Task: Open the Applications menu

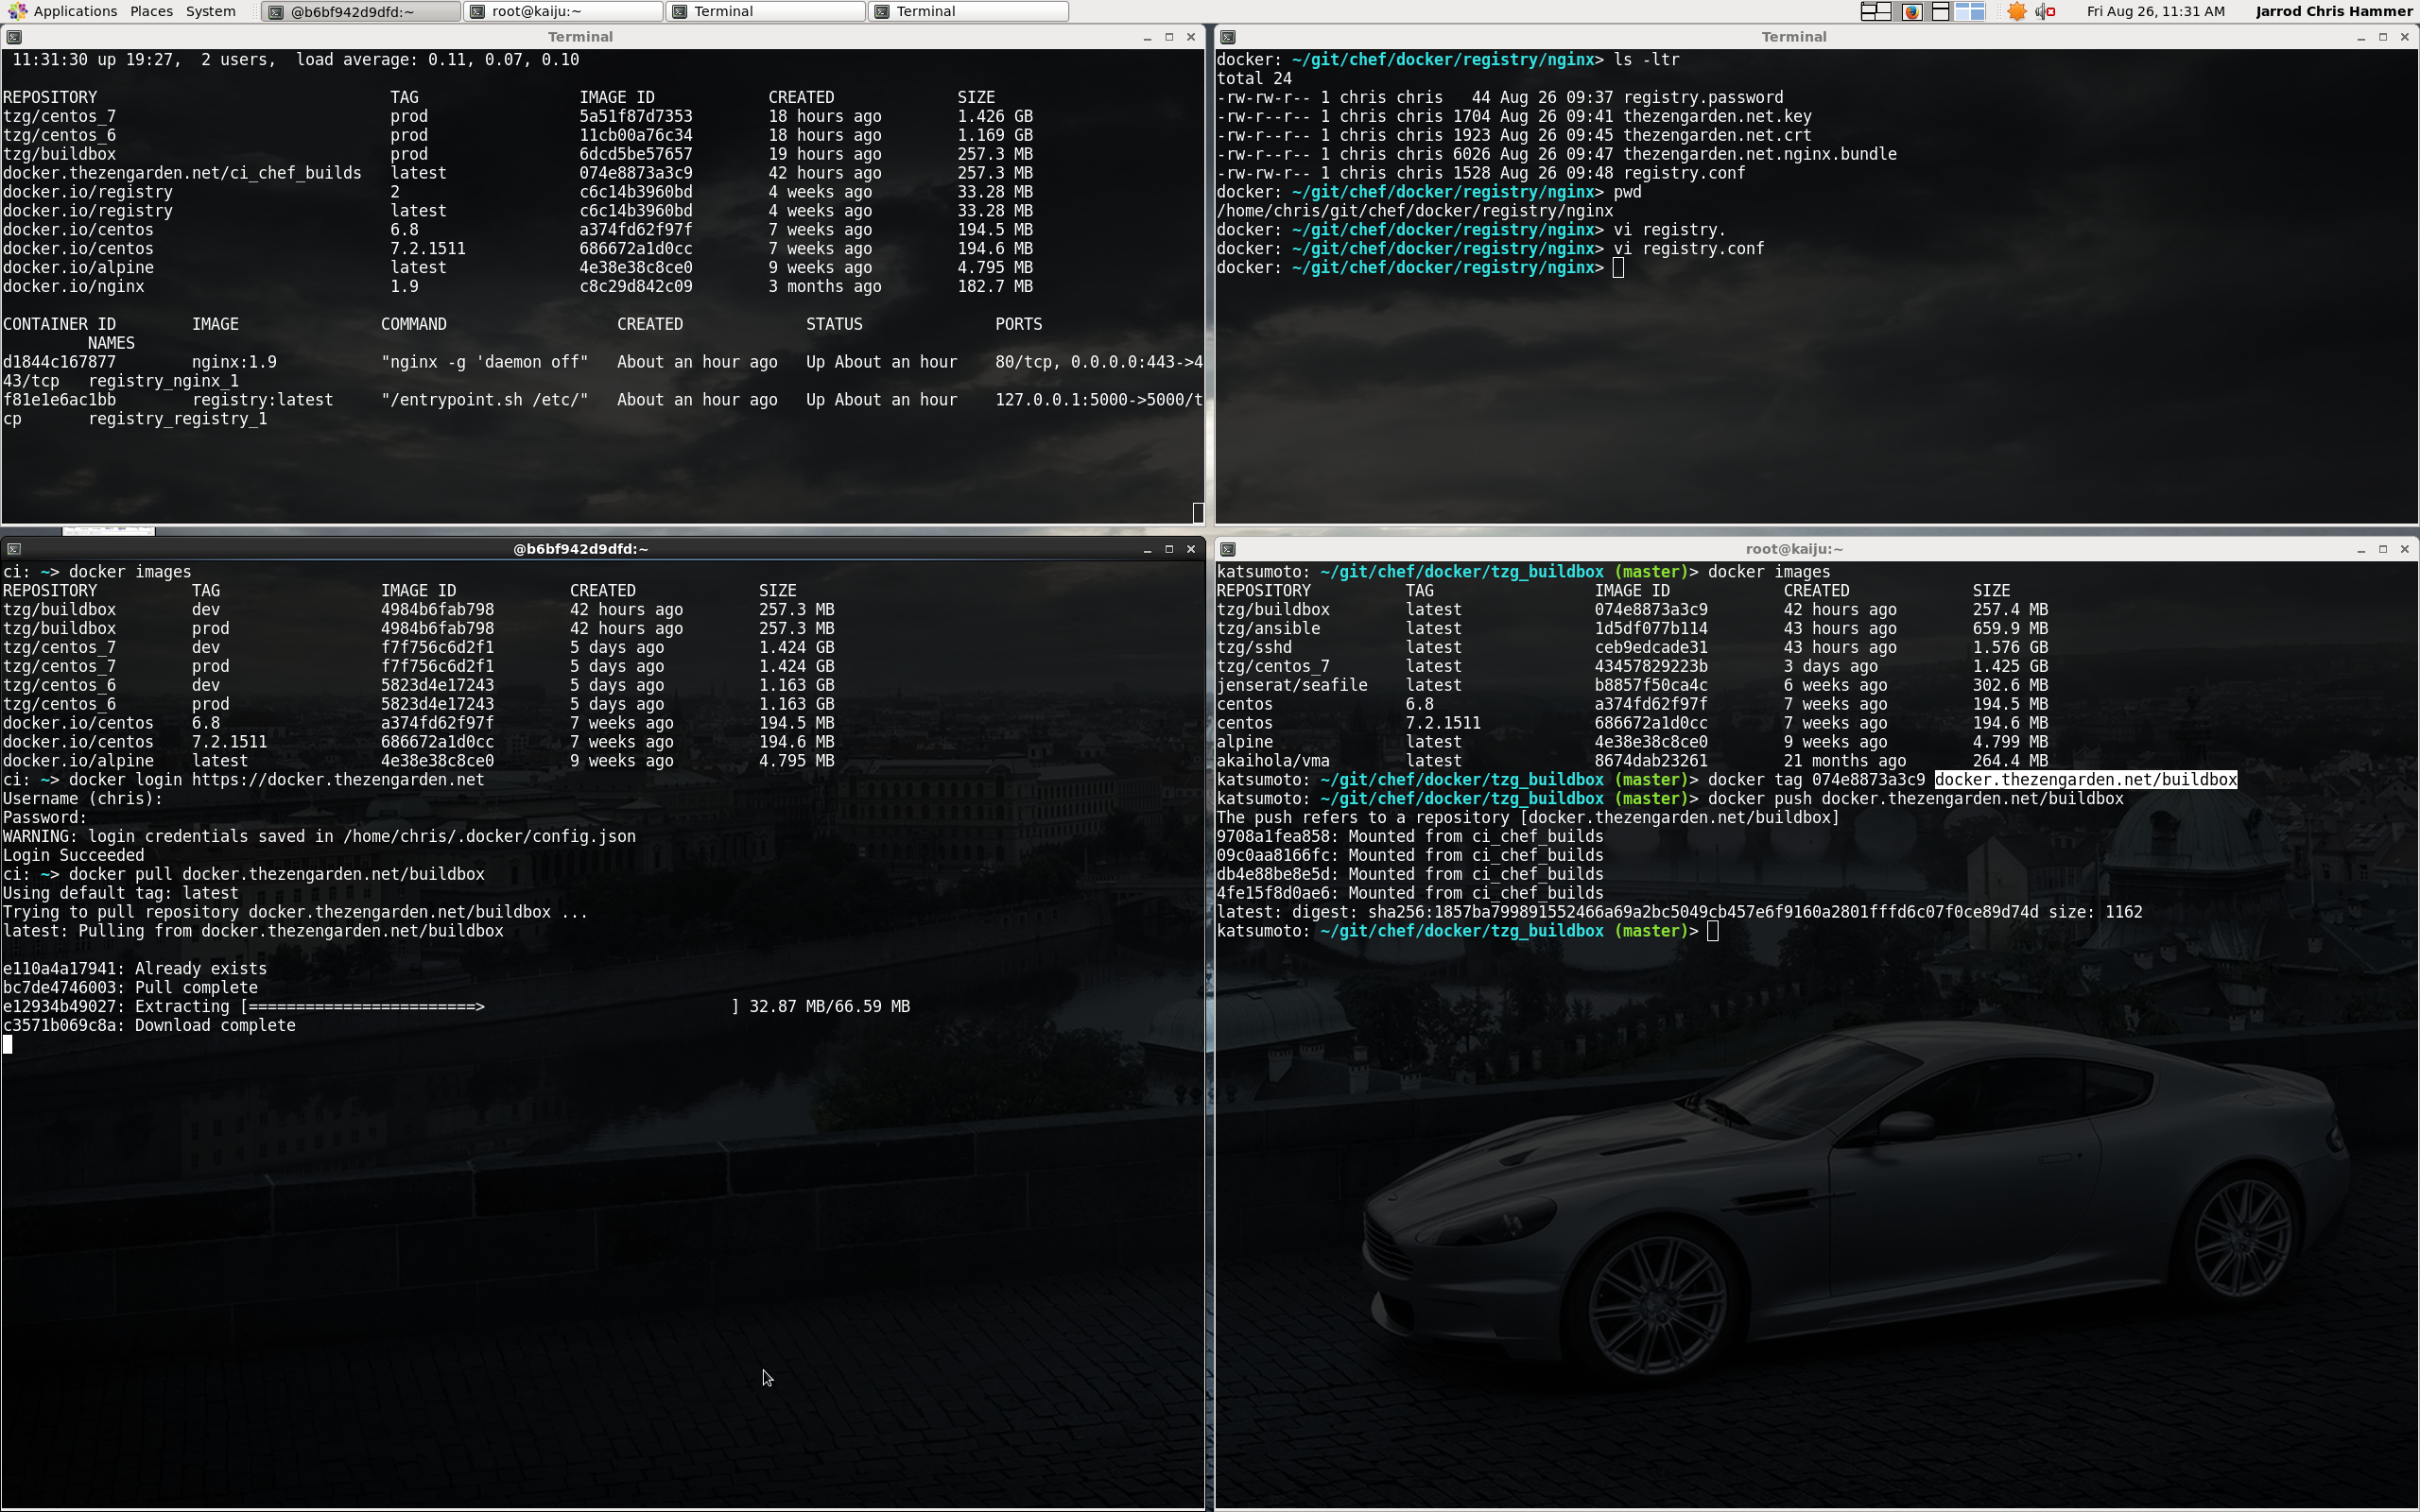Action: [x=75, y=11]
